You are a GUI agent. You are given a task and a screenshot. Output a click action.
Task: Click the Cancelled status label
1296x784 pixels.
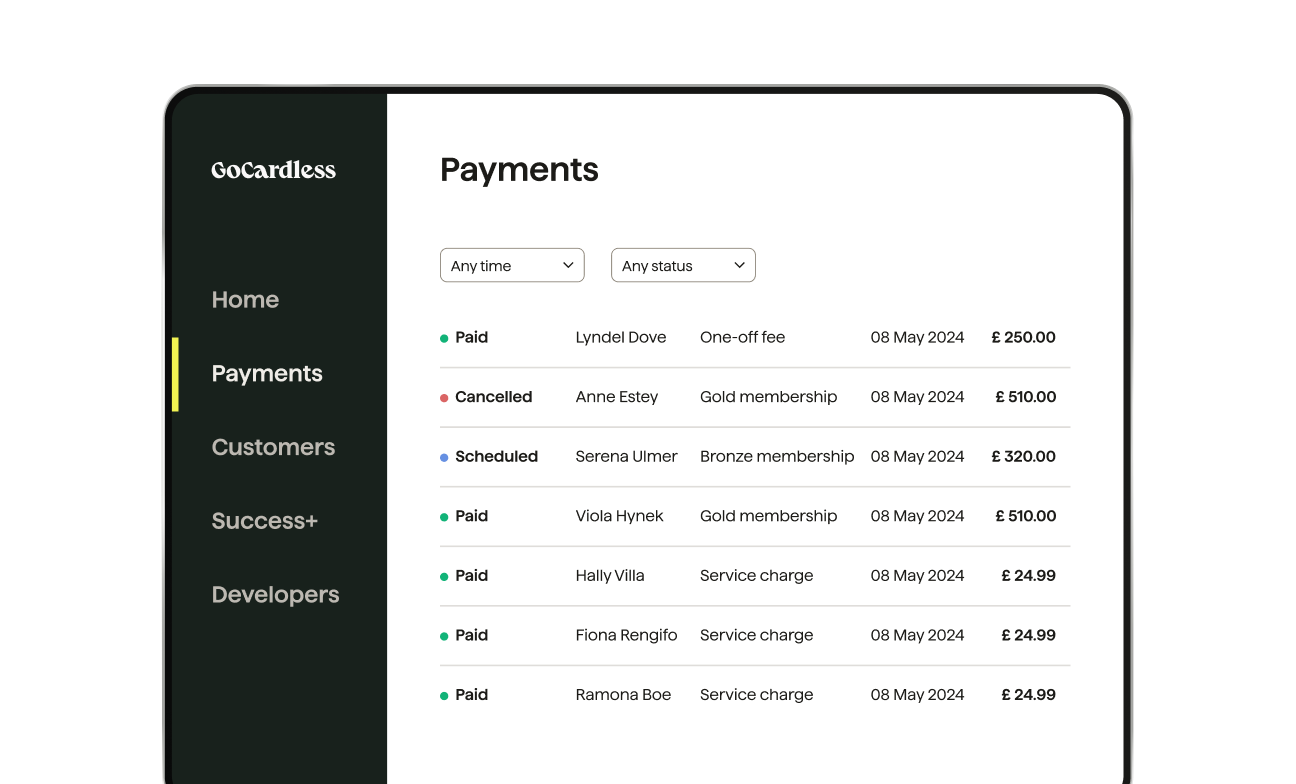(493, 397)
